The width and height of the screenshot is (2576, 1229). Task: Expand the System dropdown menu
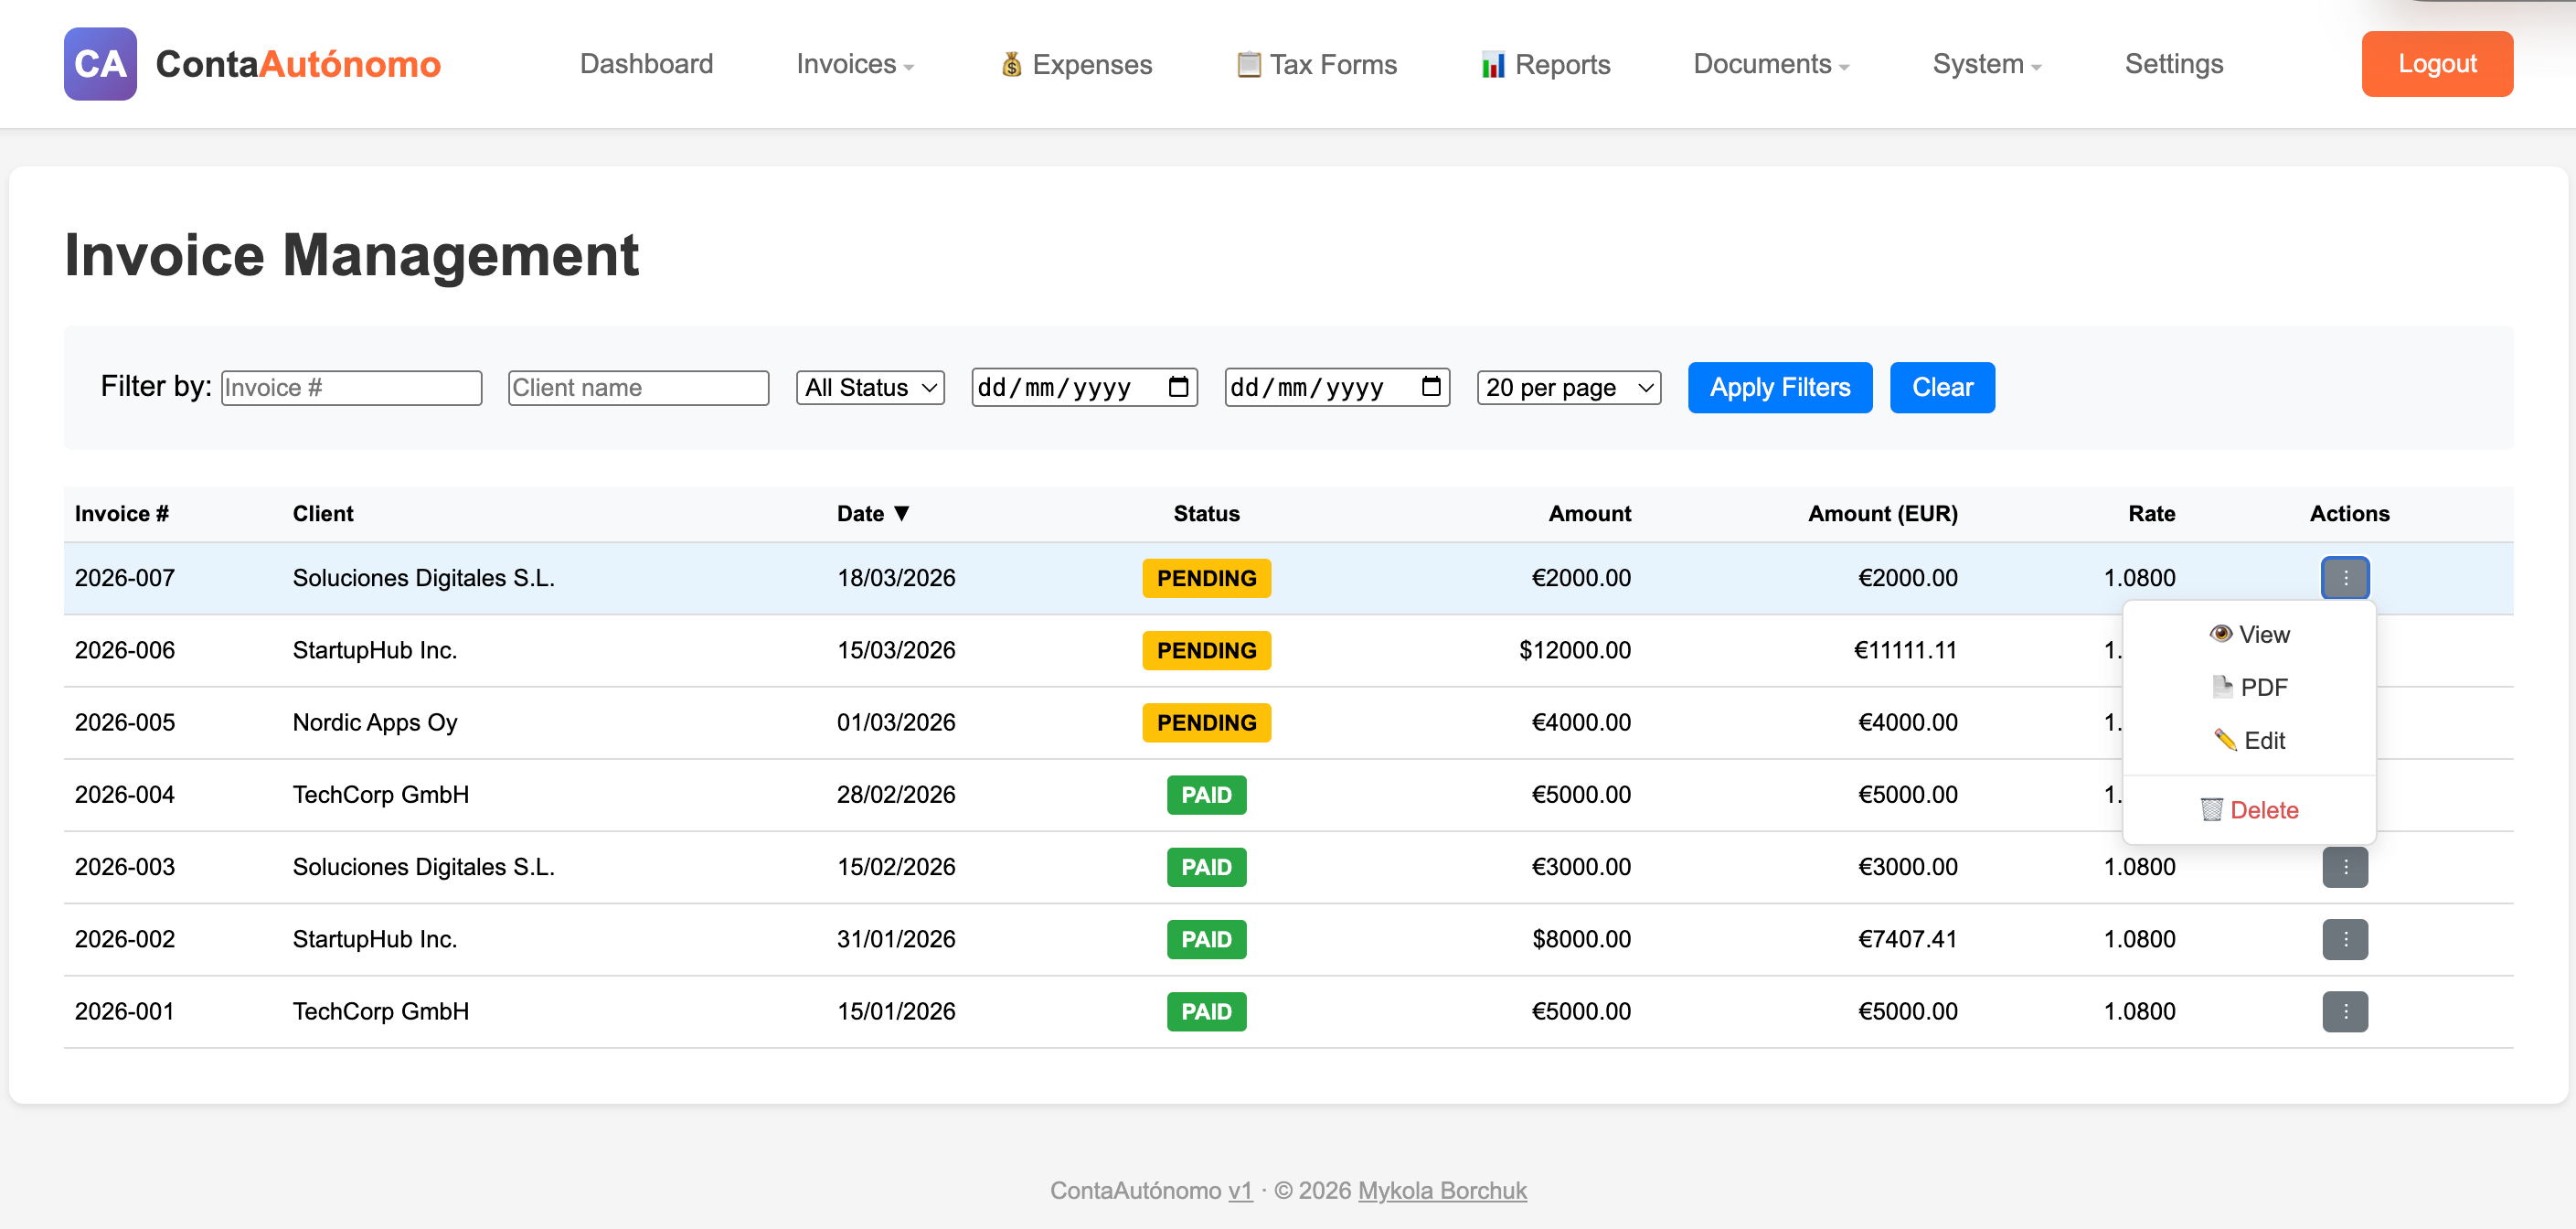tap(1987, 64)
